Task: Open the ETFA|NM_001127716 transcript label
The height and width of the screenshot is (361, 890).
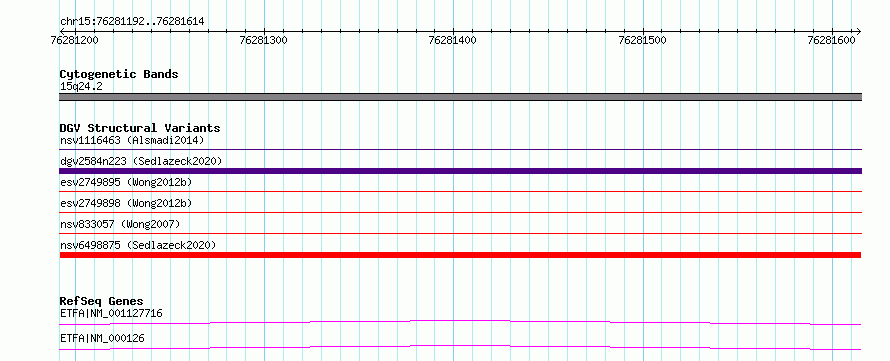Action: 111,313
